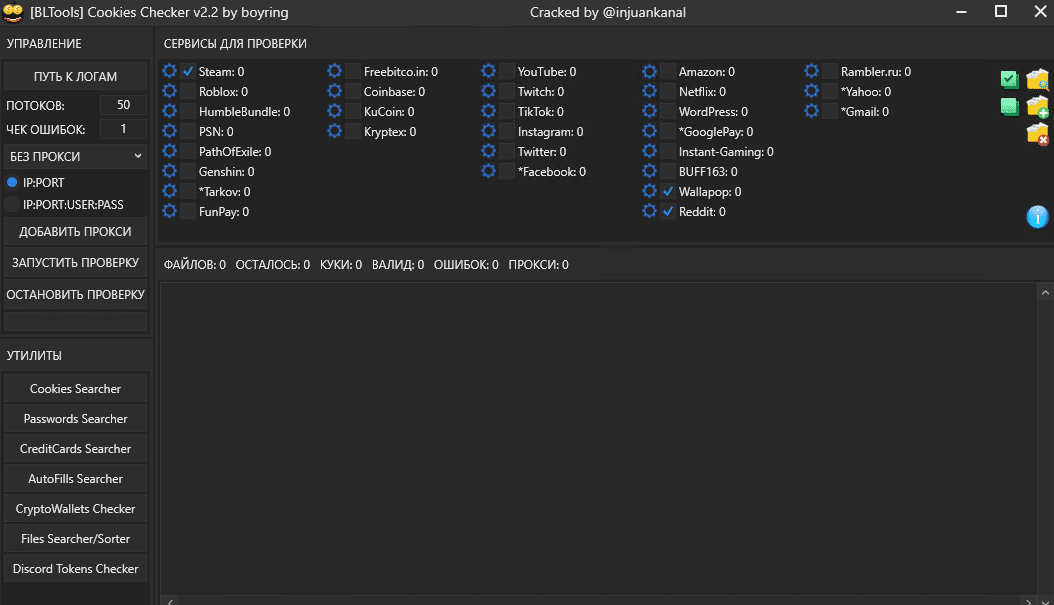
Task: Uncheck the Steam checkbox
Action: click(x=188, y=71)
